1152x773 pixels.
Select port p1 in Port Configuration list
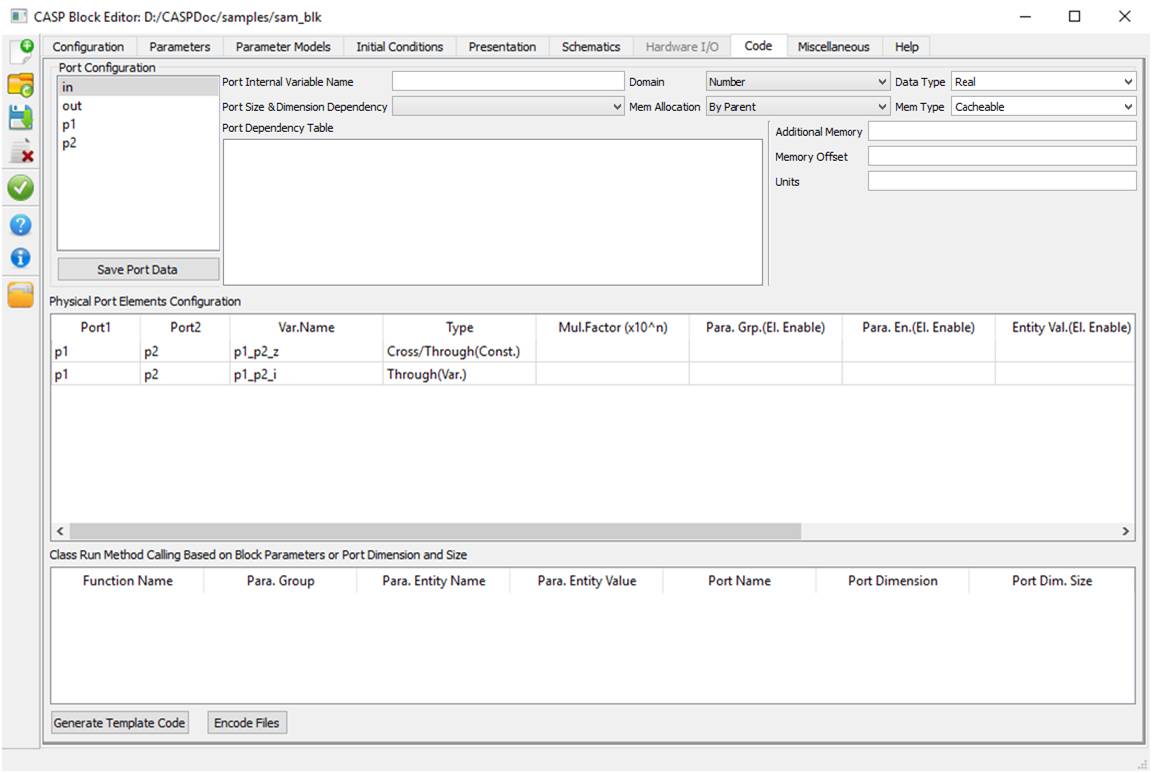[x=69, y=125]
